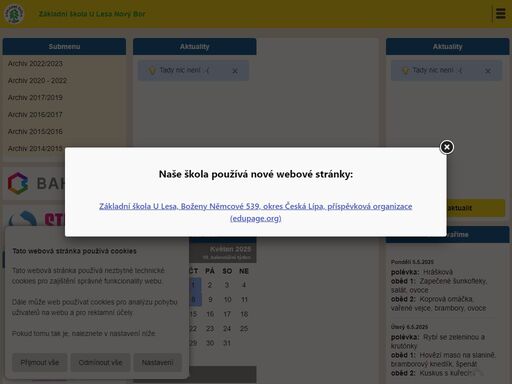
Task: Click the lightbulb icon in right Aktuality notice
Action: tap(405, 70)
